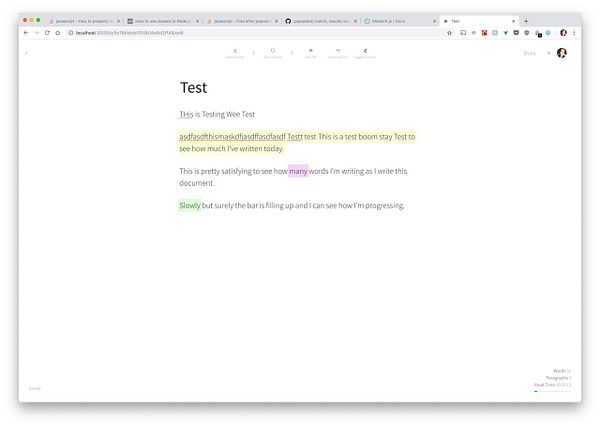
Task: Click the browser forward arrow
Action: pos(37,33)
